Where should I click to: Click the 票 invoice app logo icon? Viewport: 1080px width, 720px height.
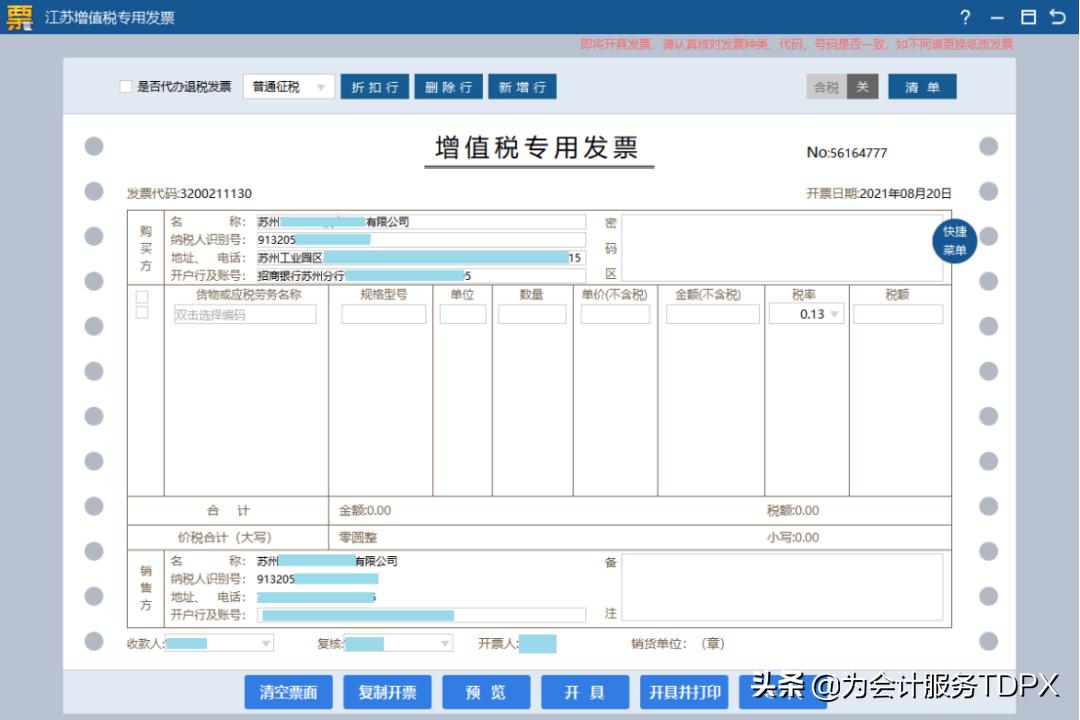[18, 17]
